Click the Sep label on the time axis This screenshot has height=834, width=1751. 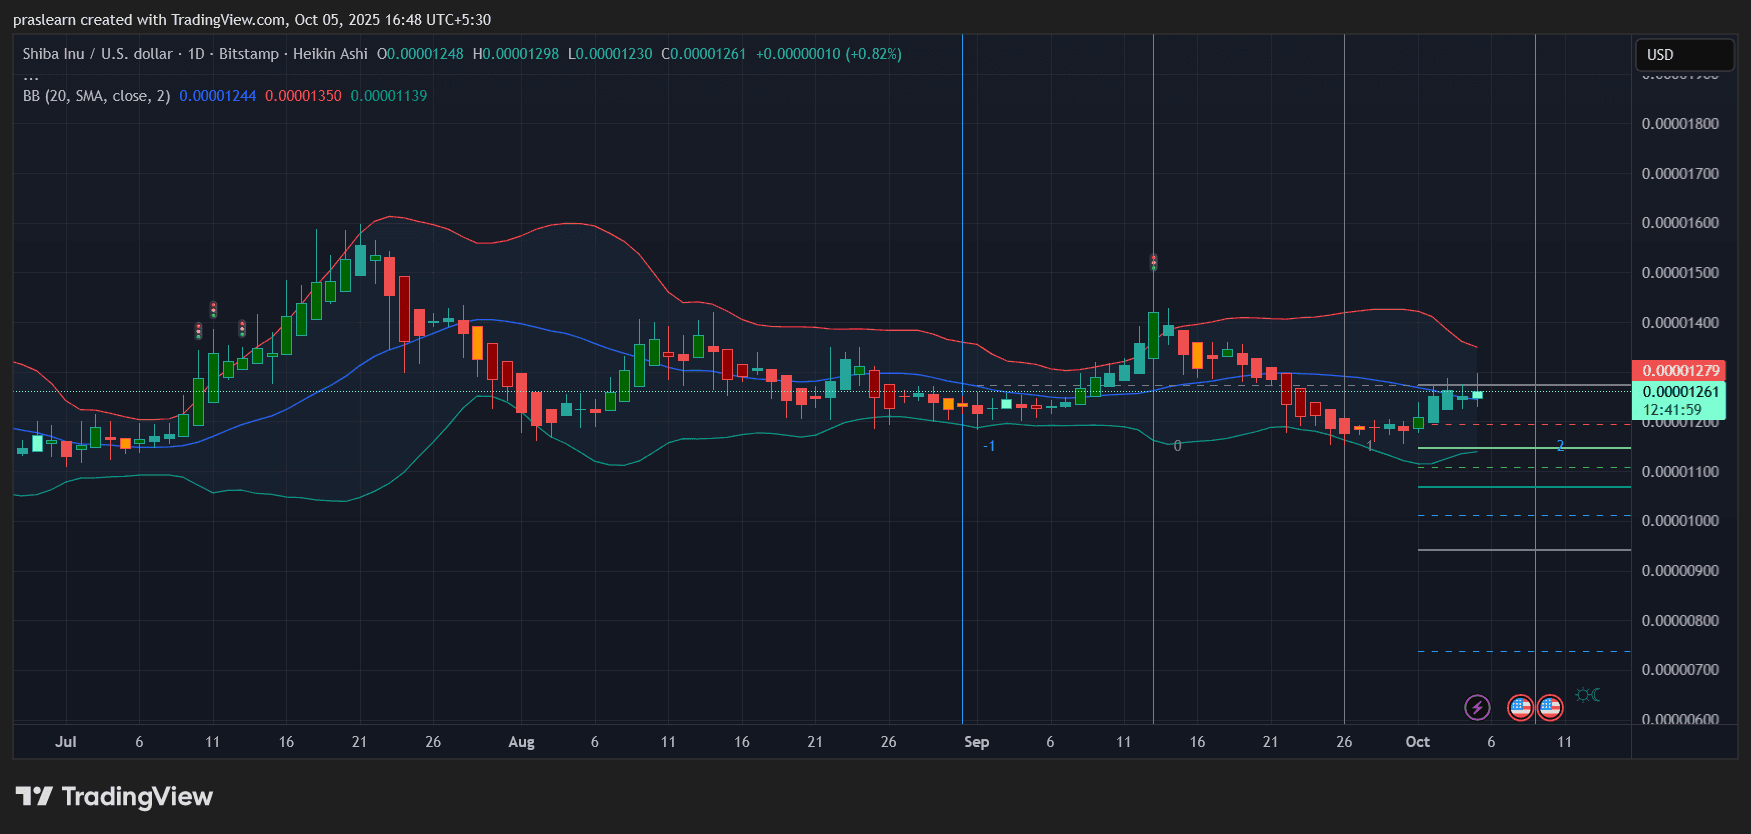point(976,742)
